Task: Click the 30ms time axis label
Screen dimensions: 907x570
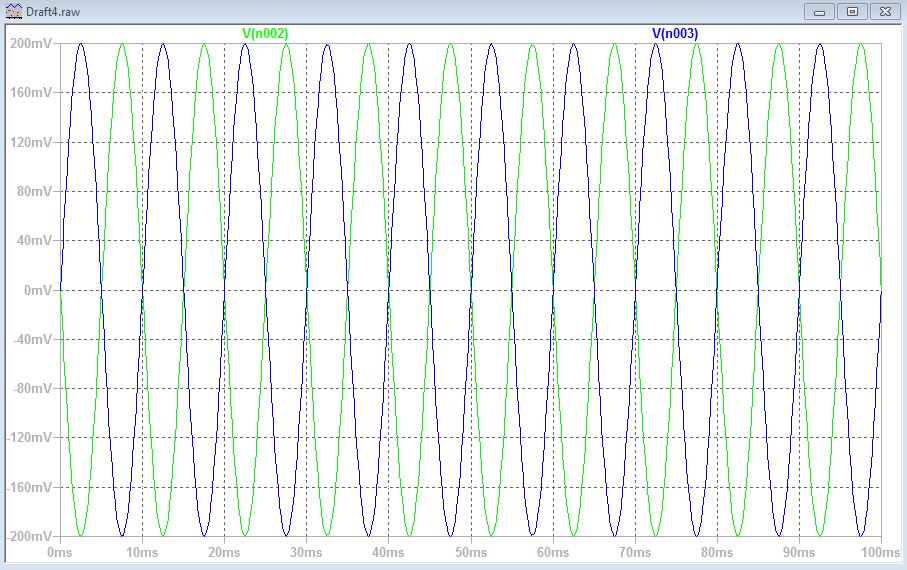Action: pyautogui.click(x=306, y=553)
